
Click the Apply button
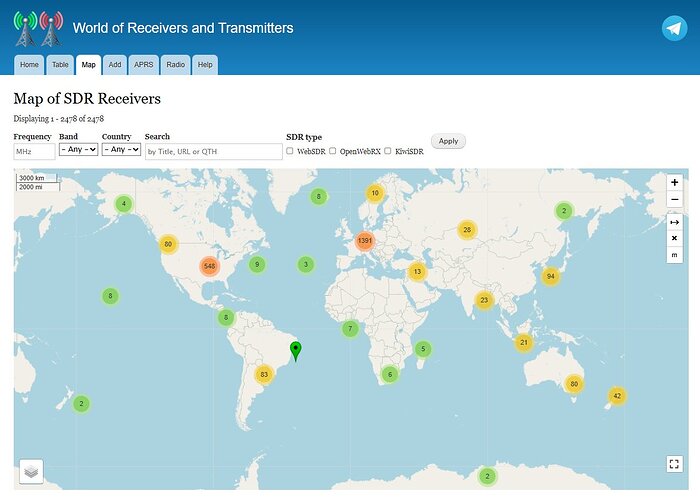click(448, 141)
